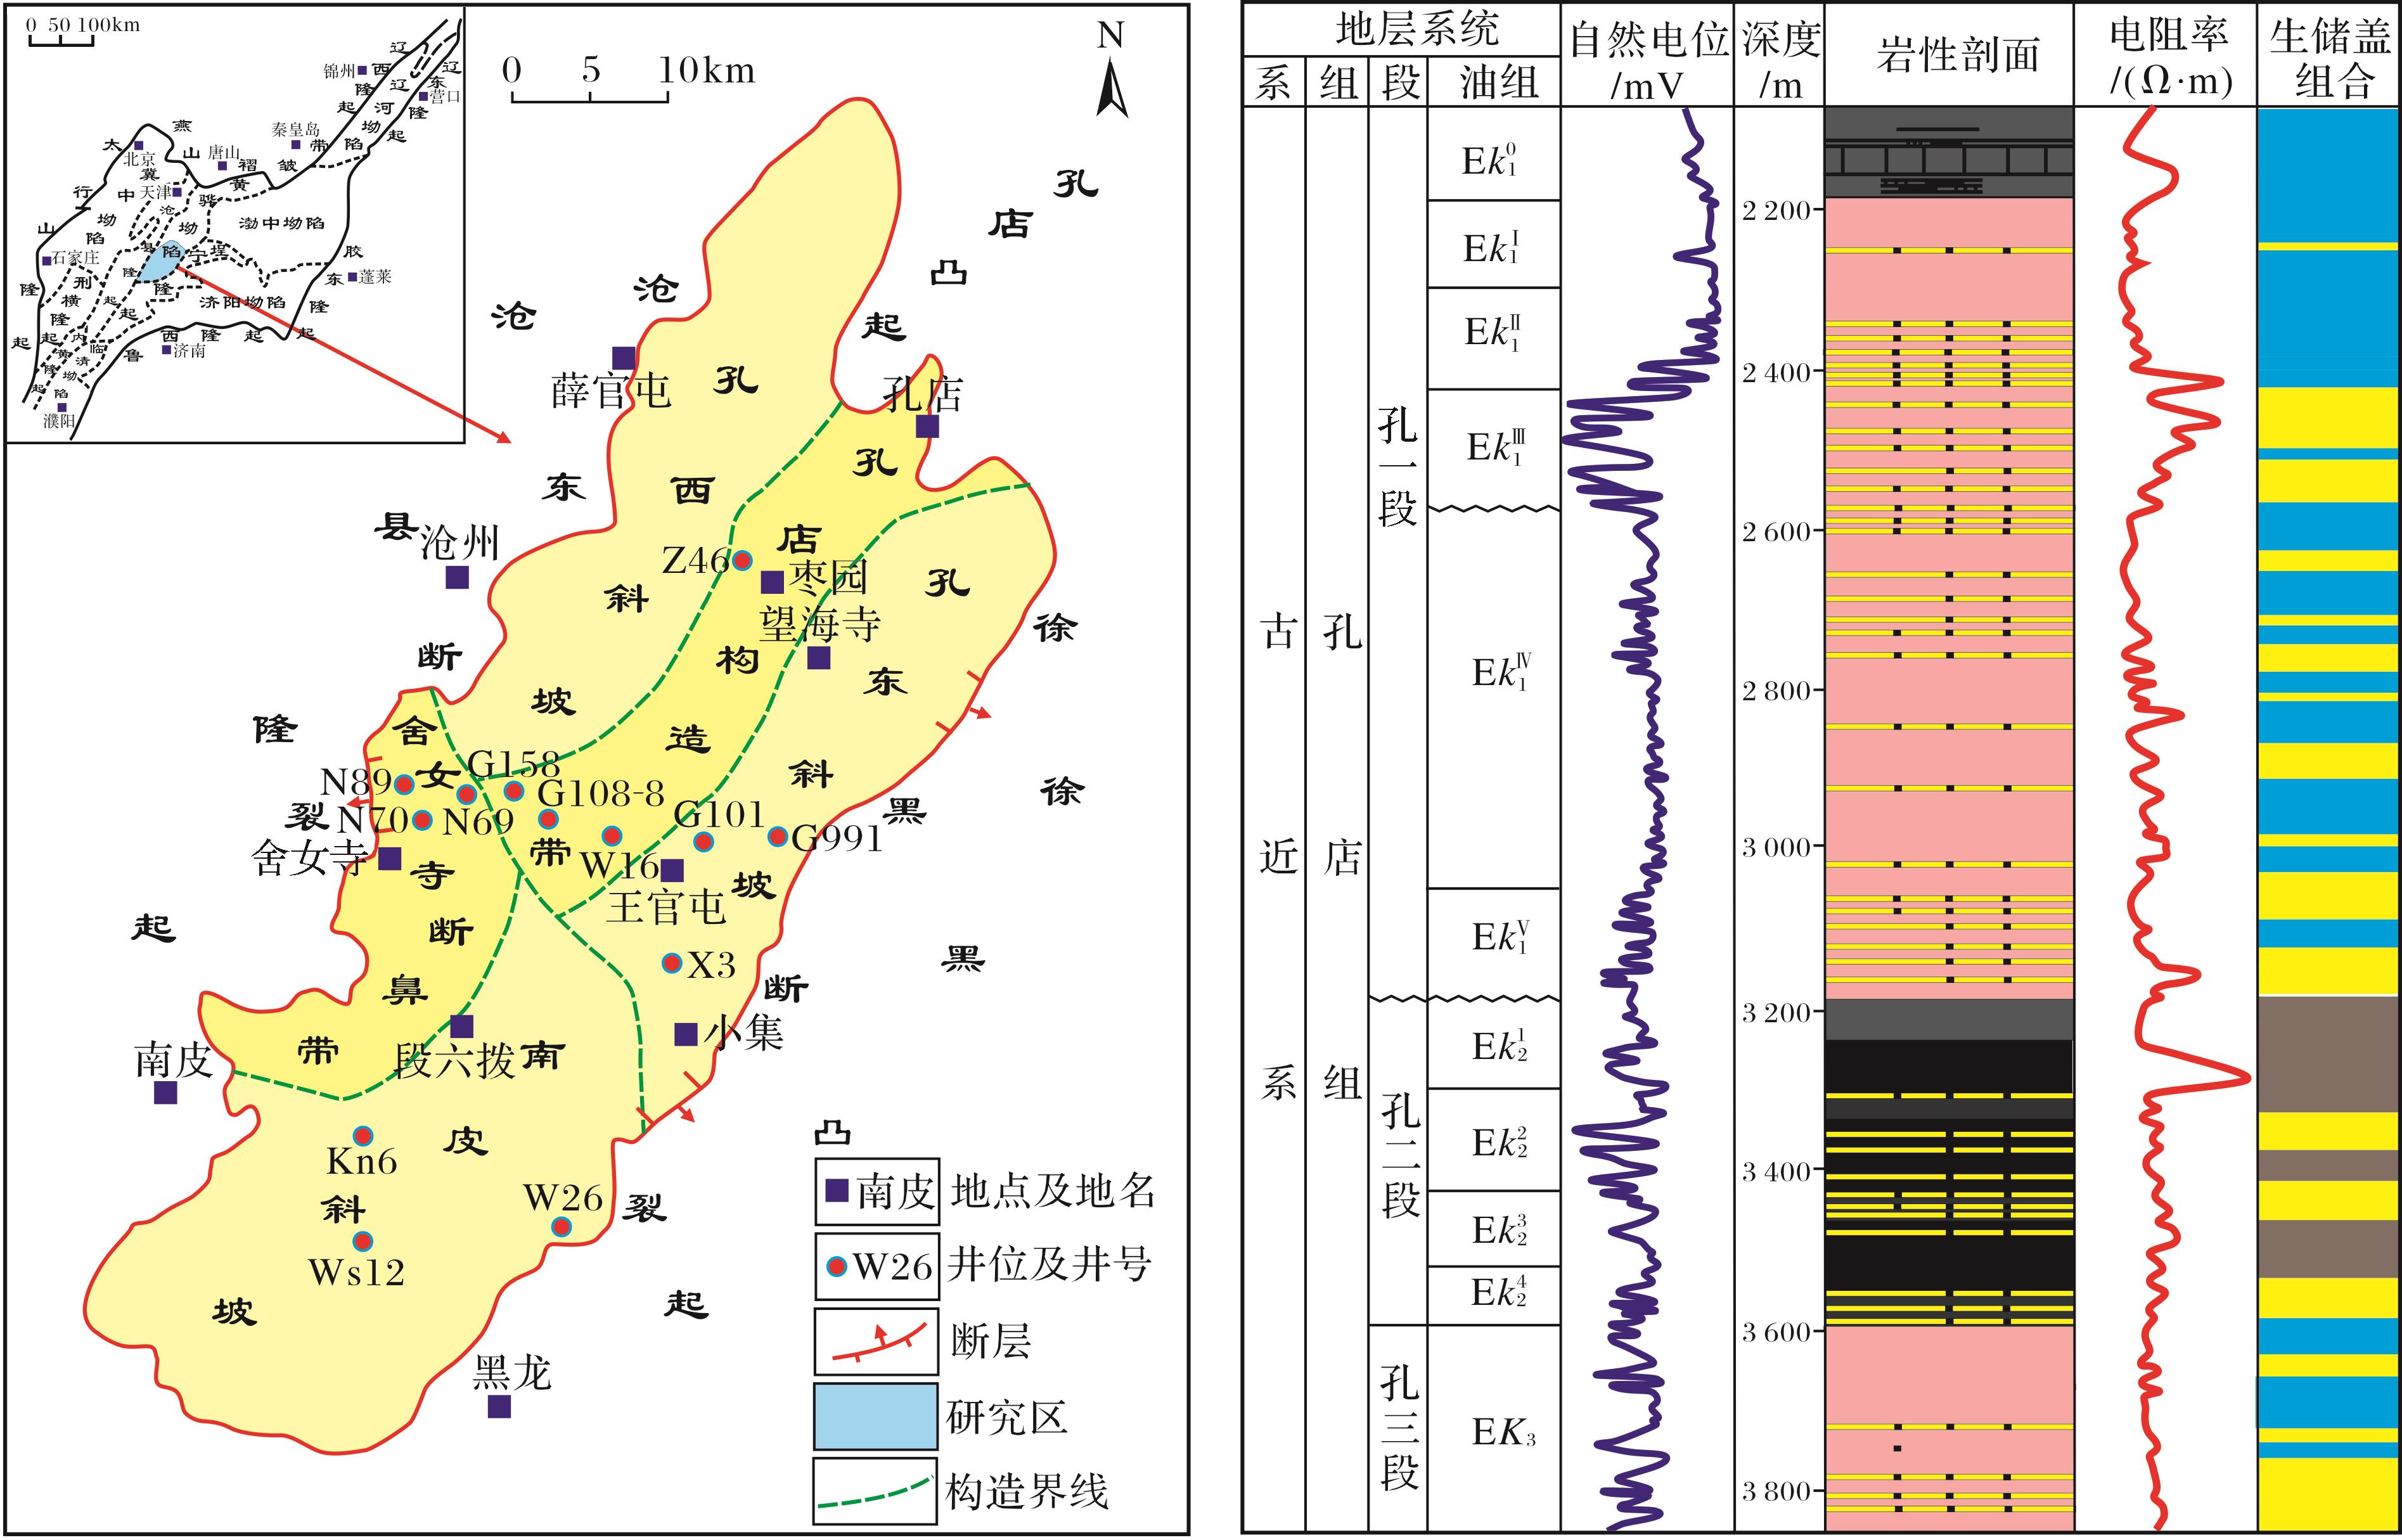Click the W26 well marker on map

(562, 1227)
